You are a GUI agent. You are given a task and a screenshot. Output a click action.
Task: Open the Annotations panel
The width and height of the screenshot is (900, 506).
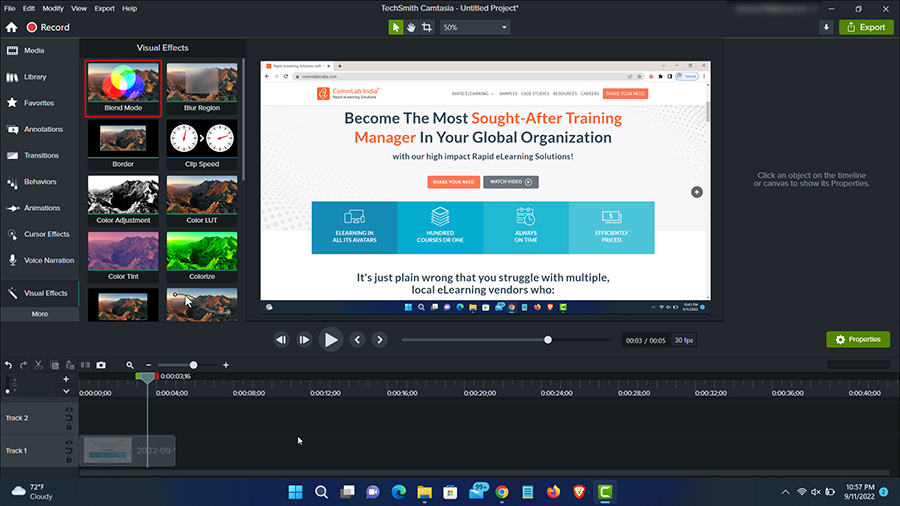[x=40, y=129]
